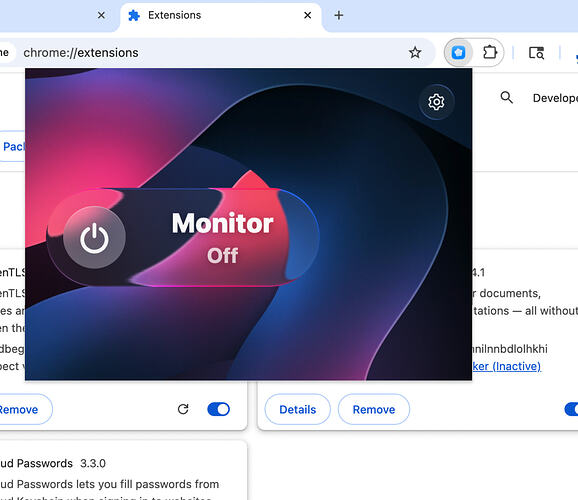
Task: Click the Details button
Action: (297, 409)
